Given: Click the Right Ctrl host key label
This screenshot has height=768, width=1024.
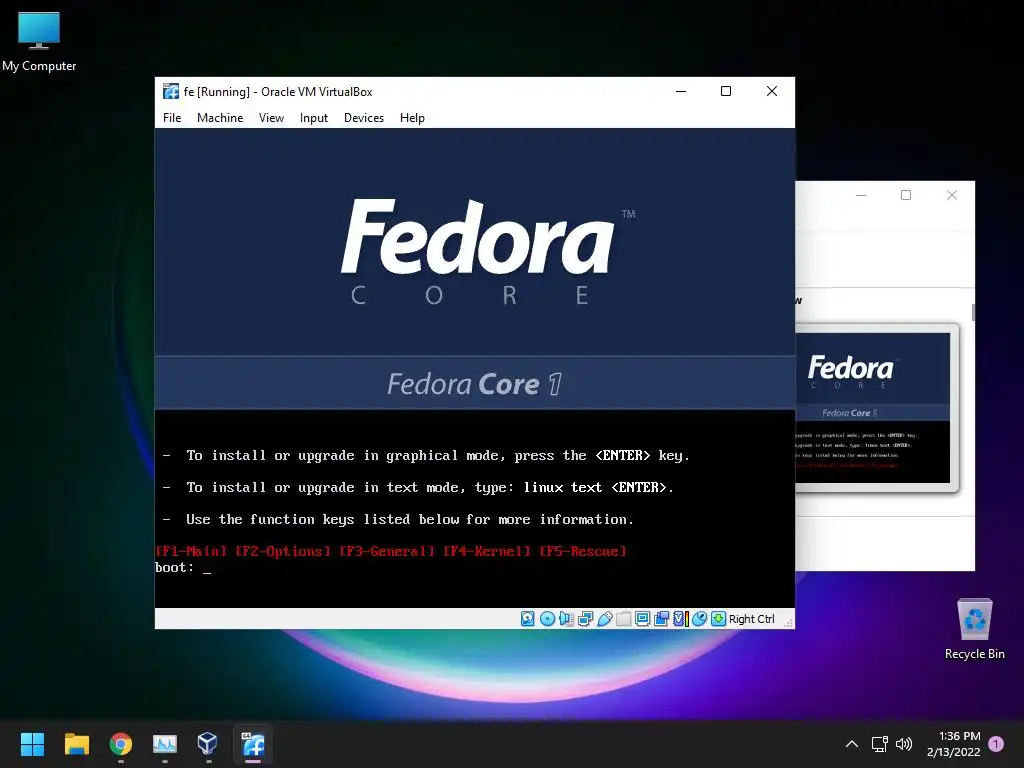Looking at the screenshot, I should [x=752, y=619].
